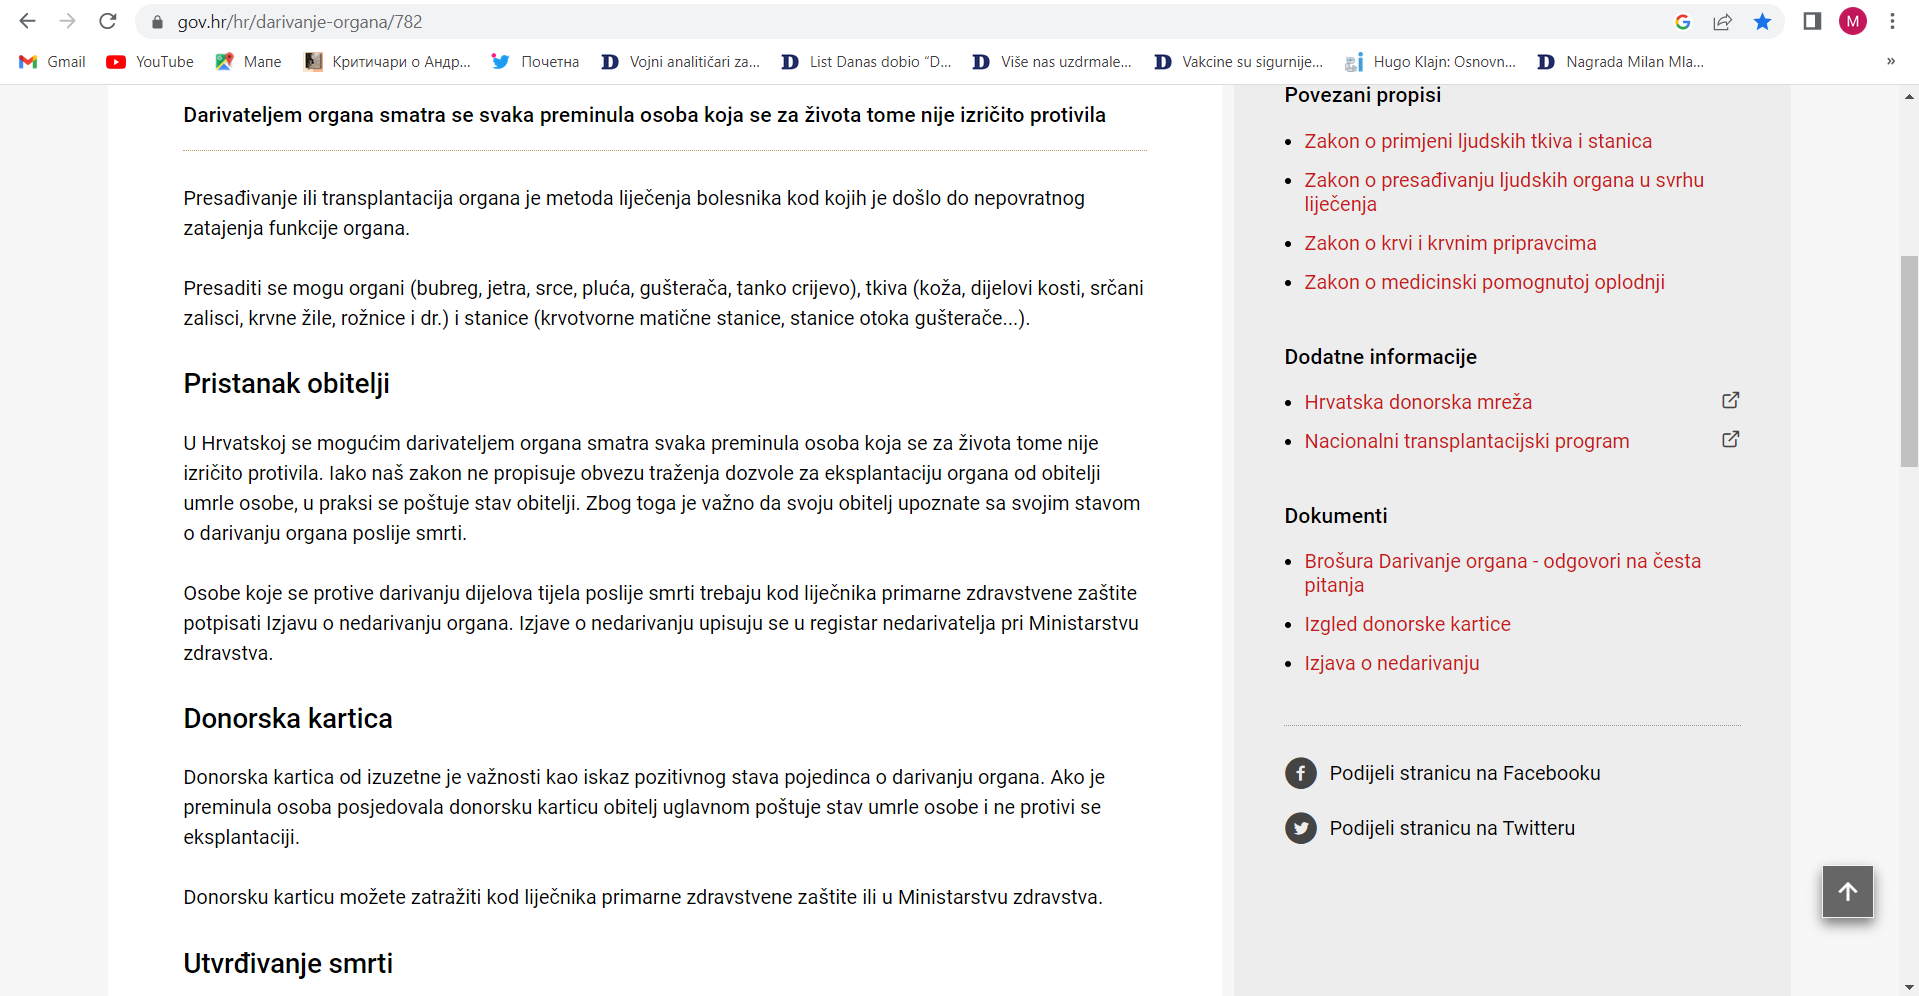
Task: Open the three-dot Chrome menu
Action: [1893, 21]
